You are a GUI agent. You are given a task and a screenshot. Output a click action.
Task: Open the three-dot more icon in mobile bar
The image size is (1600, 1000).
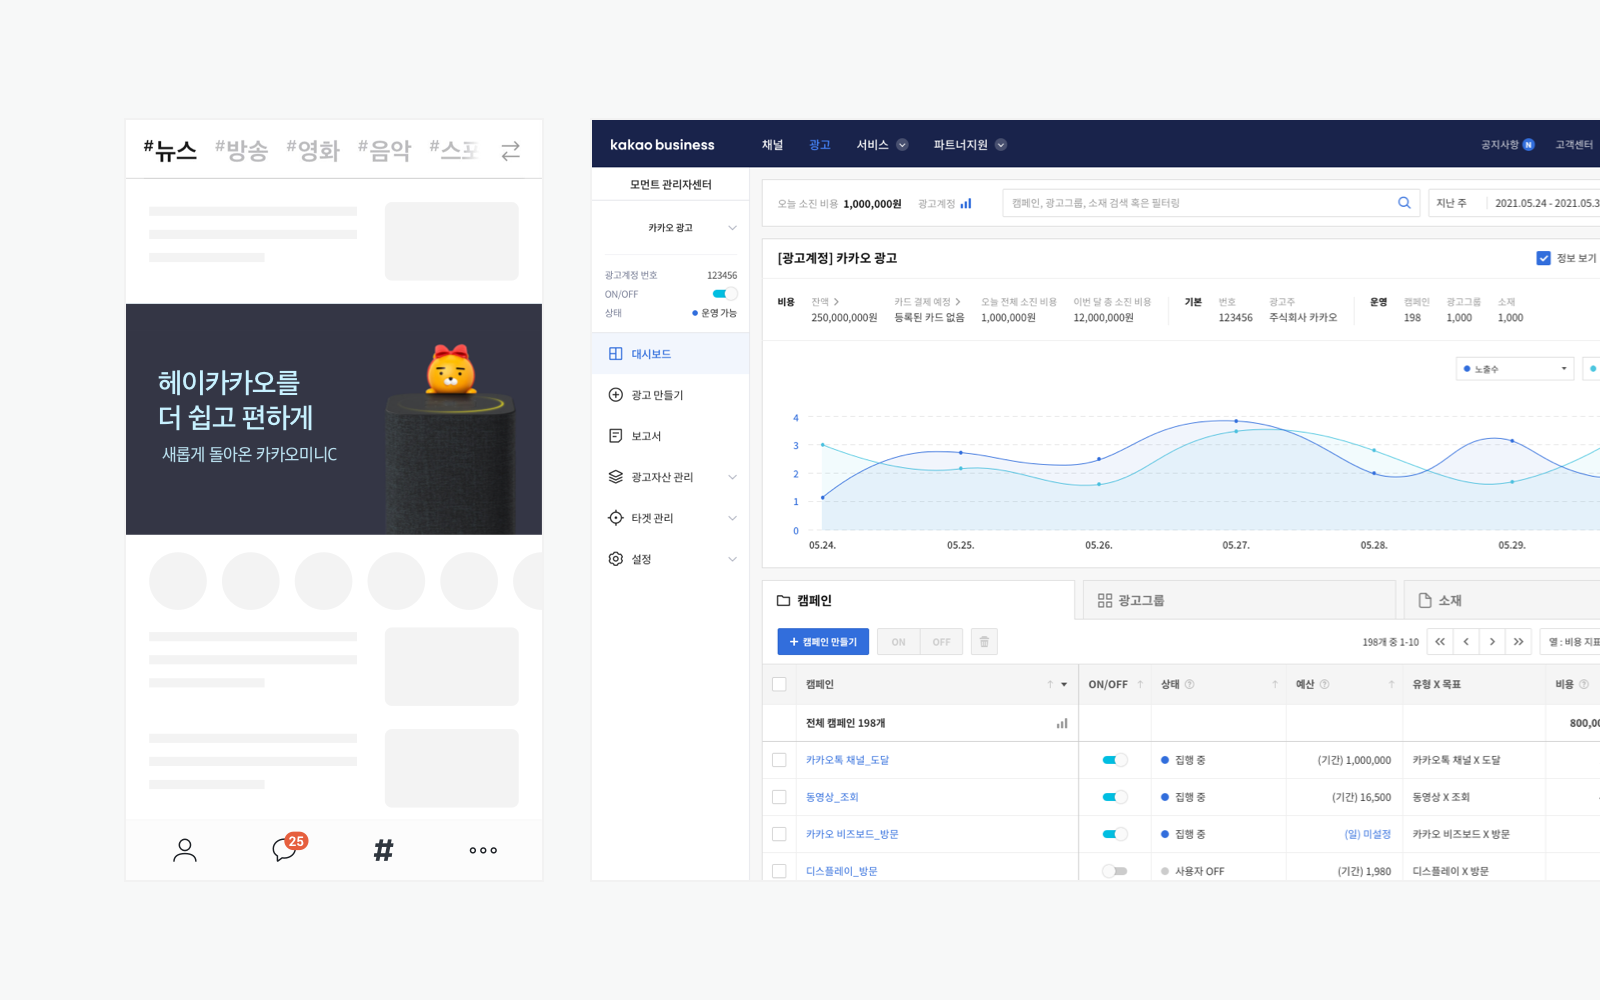(x=483, y=850)
